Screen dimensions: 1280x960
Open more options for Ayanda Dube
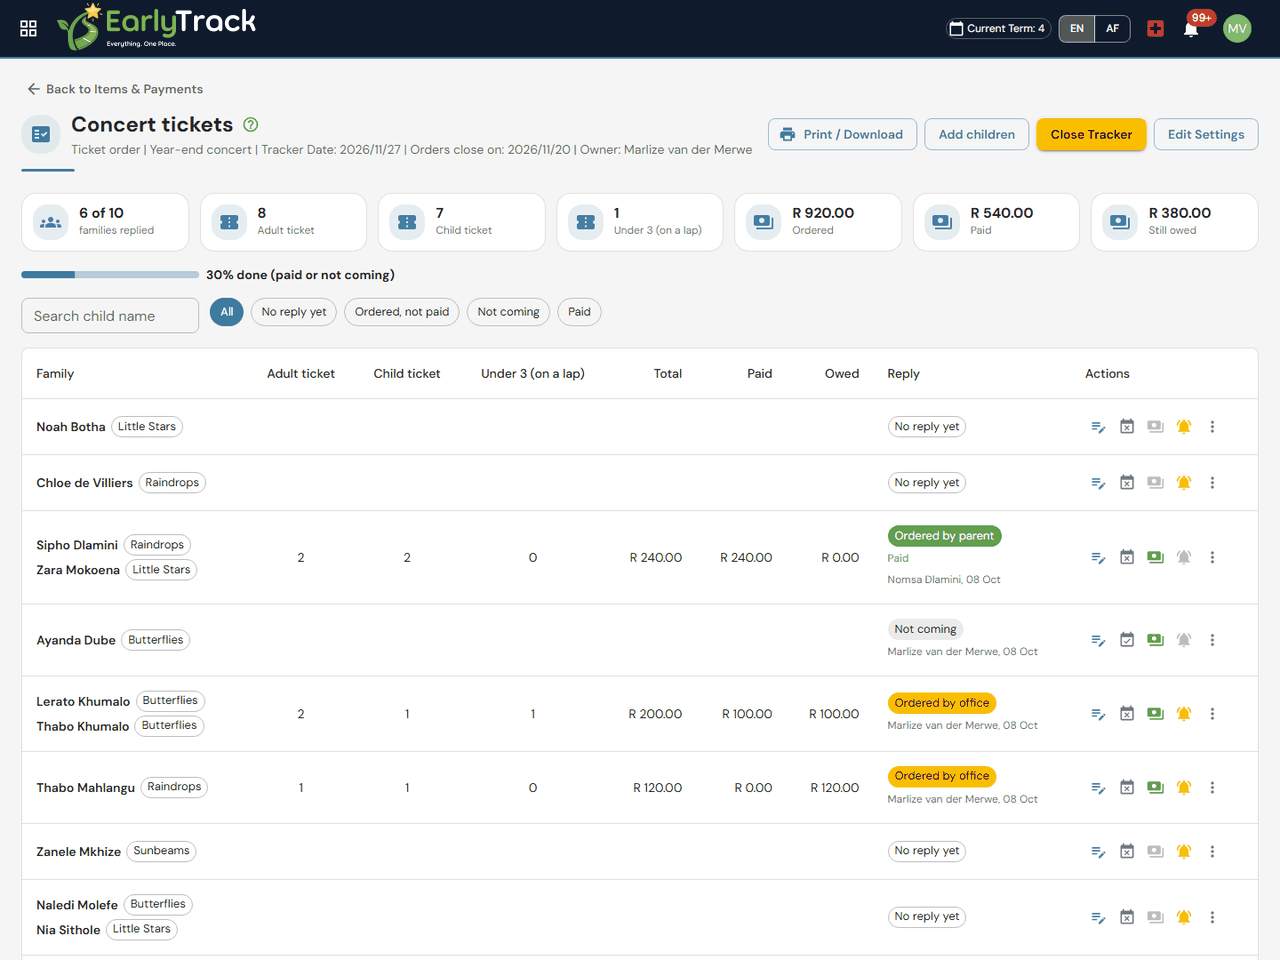tap(1212, 640)
